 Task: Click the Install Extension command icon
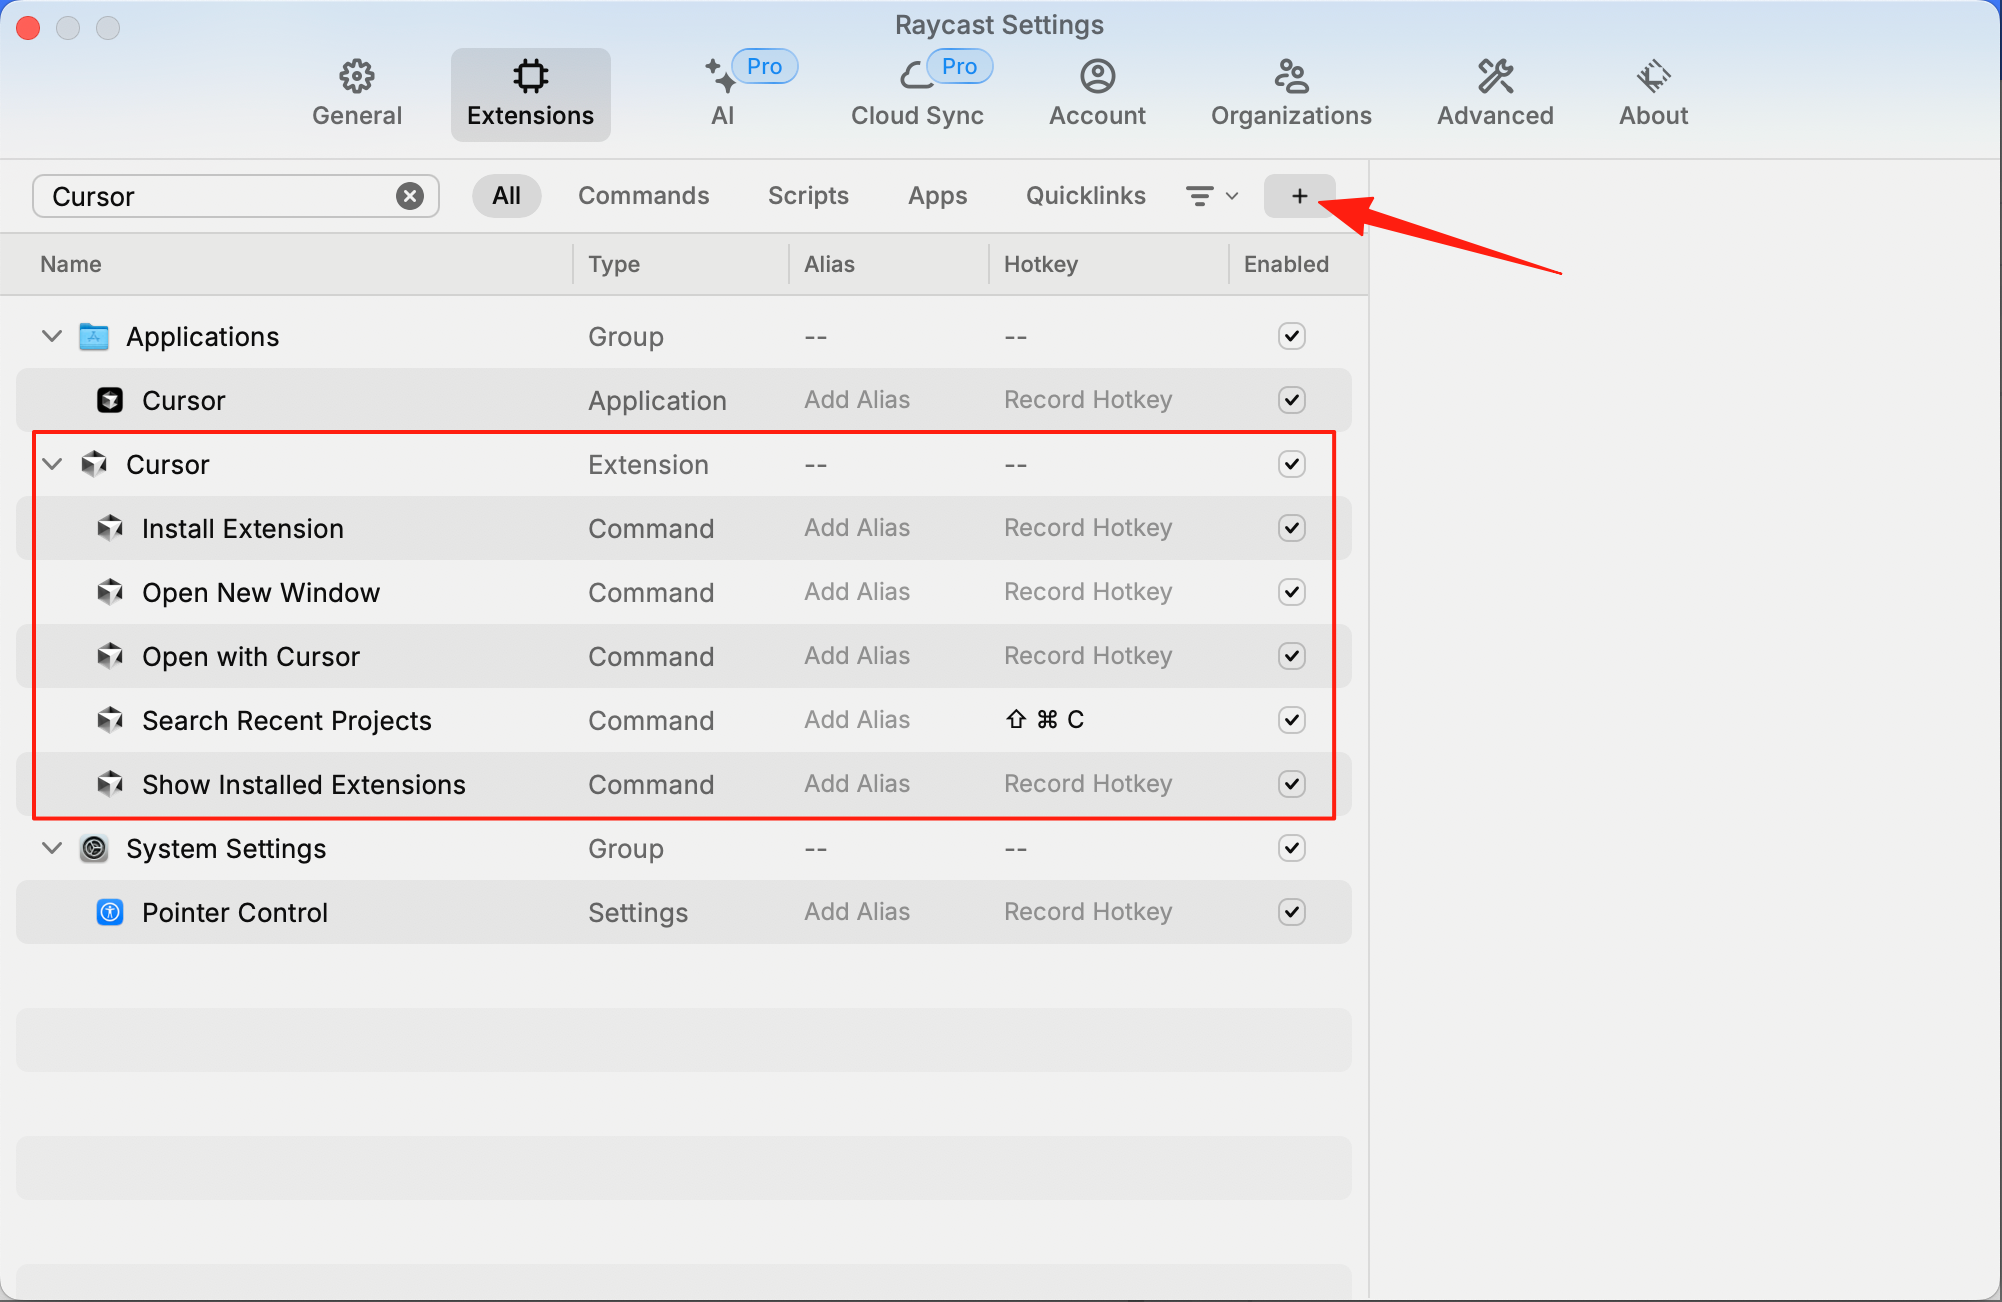(110, 528)
